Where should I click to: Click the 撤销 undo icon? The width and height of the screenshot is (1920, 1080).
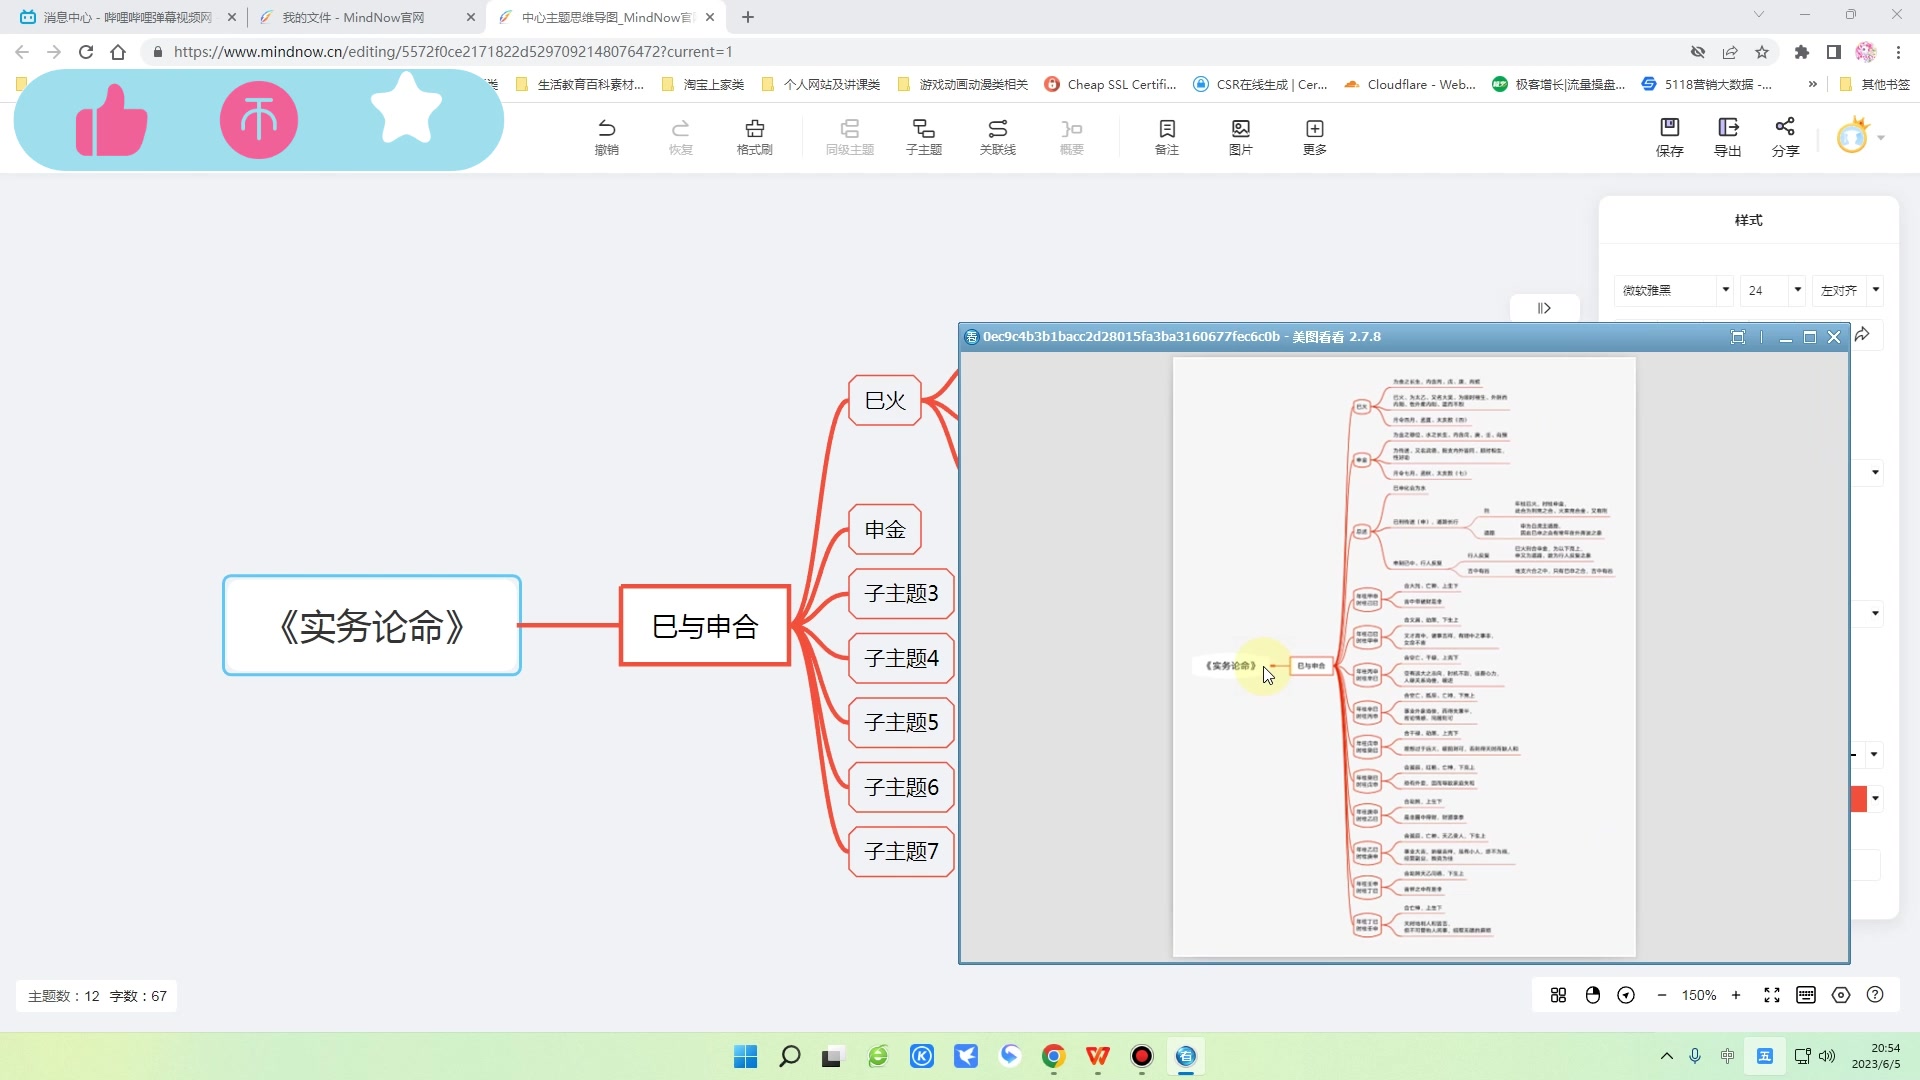(x=606, y=128)
